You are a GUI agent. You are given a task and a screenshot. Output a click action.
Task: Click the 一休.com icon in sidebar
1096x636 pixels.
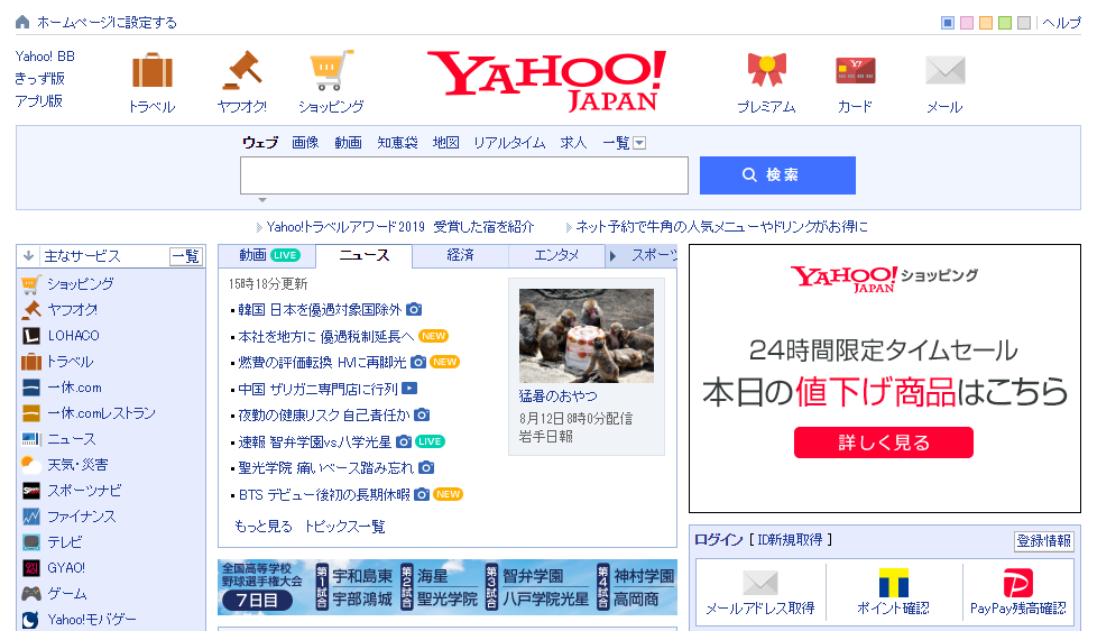(x=31, y=387)
